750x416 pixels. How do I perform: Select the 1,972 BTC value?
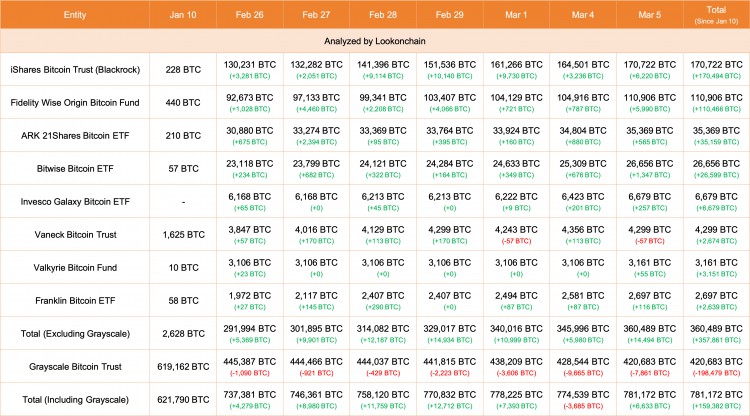click(x=250, y=296)
